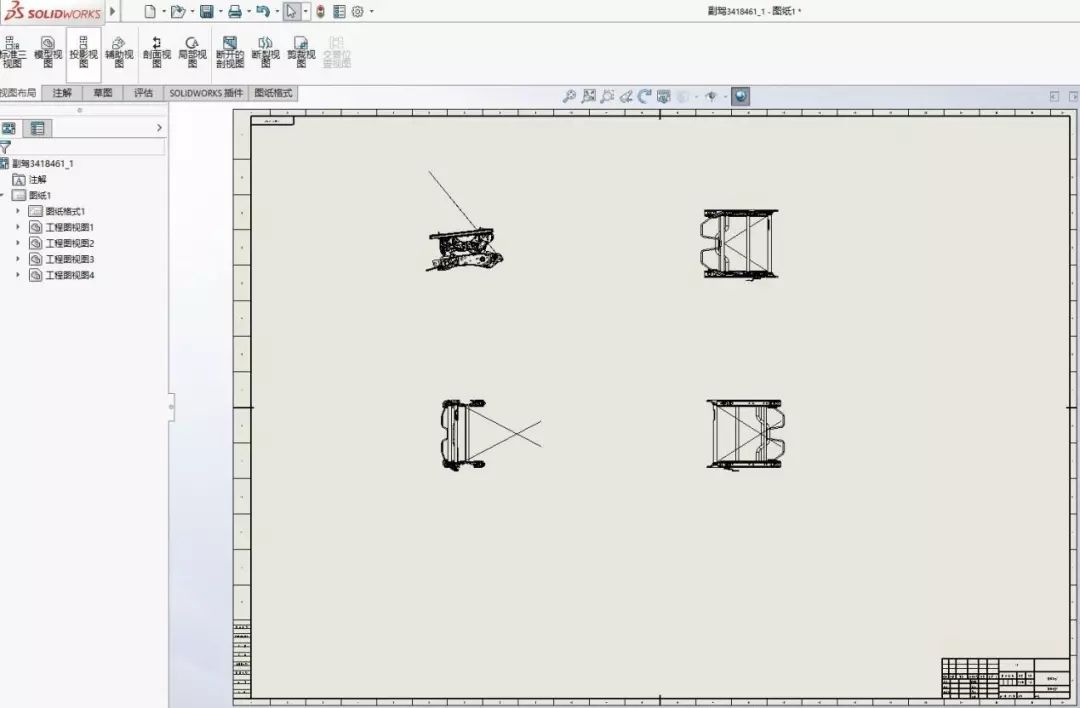
Task: Expand the 工程图视图1 tree node
Action: point(17,227)
